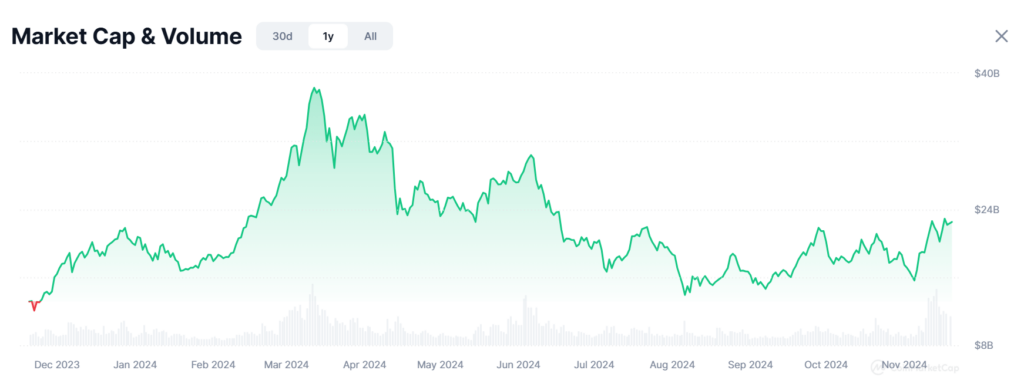This screenshot has height=387, width=1024.
Task: Click the Mar 2024 x-axis label
Action: tap(286, 365)
